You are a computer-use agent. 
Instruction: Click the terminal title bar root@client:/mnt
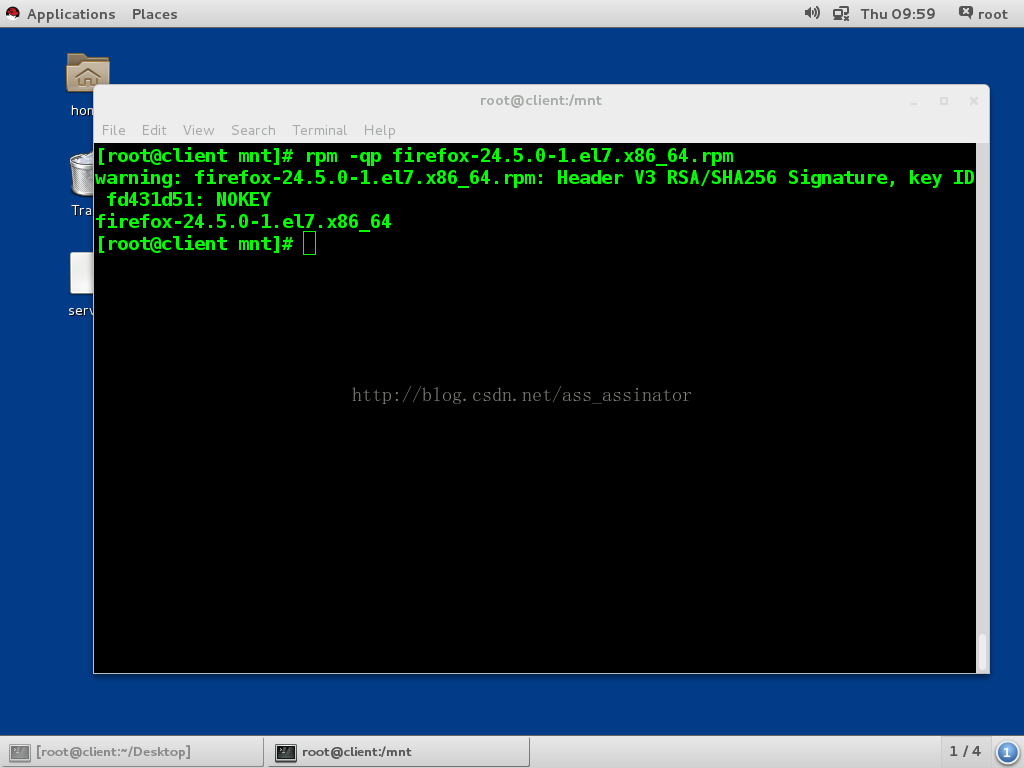click(x=541, y=101)
